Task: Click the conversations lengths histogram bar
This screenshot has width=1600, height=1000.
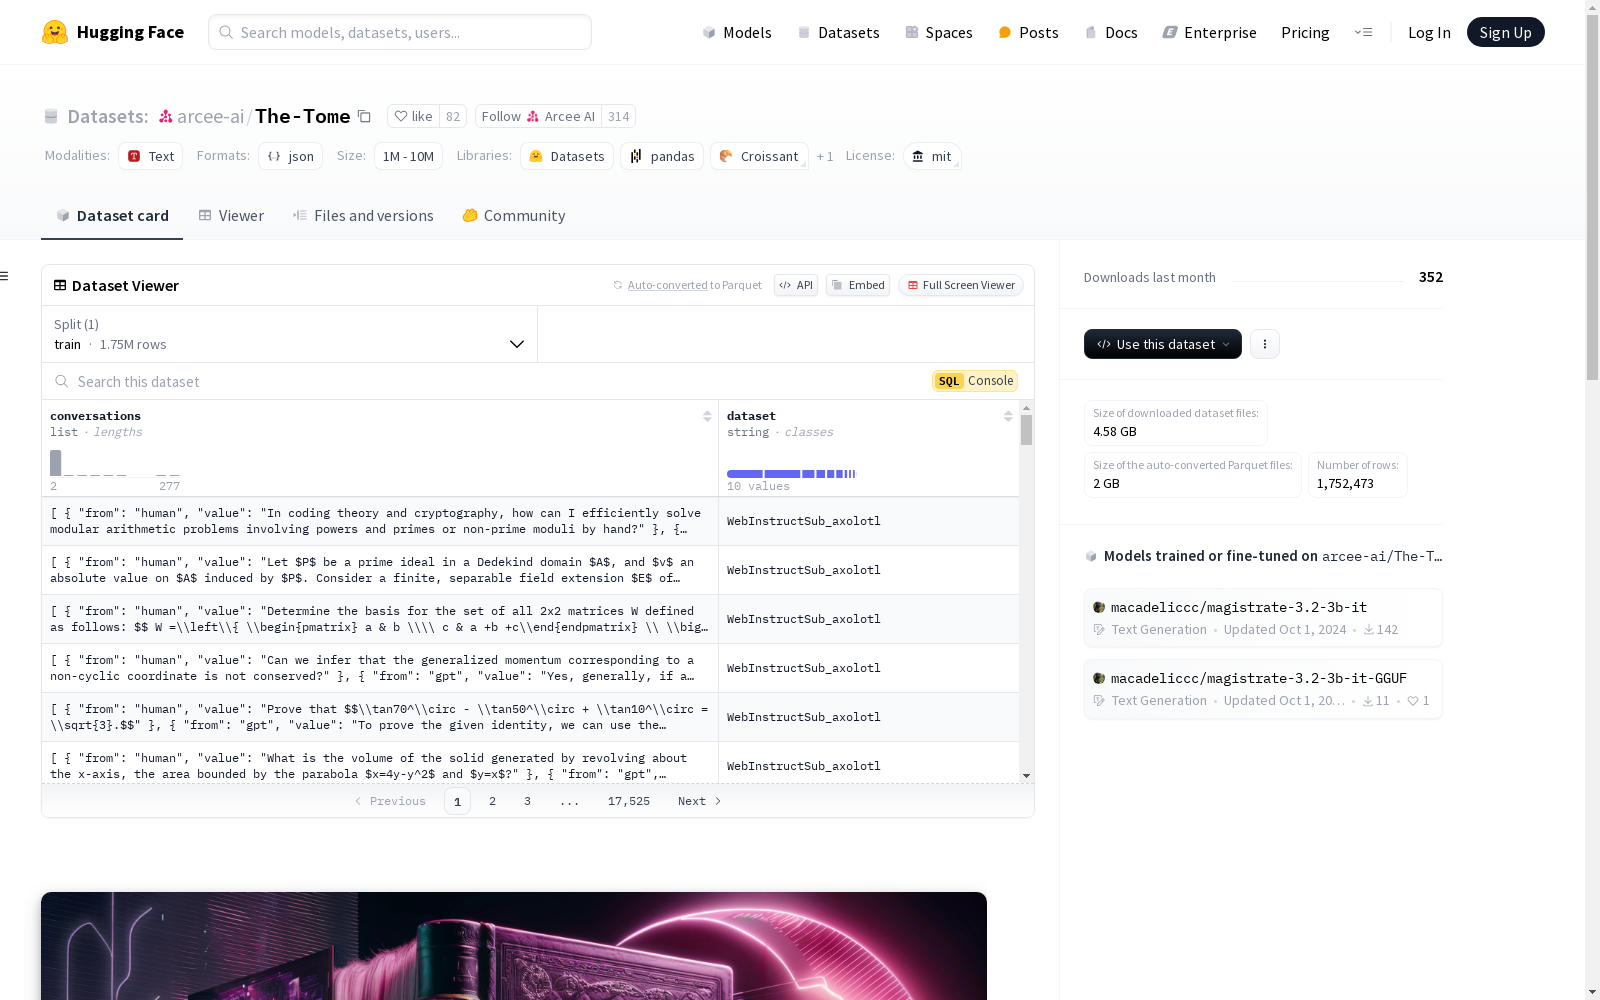Action: [x=56, y=463]
